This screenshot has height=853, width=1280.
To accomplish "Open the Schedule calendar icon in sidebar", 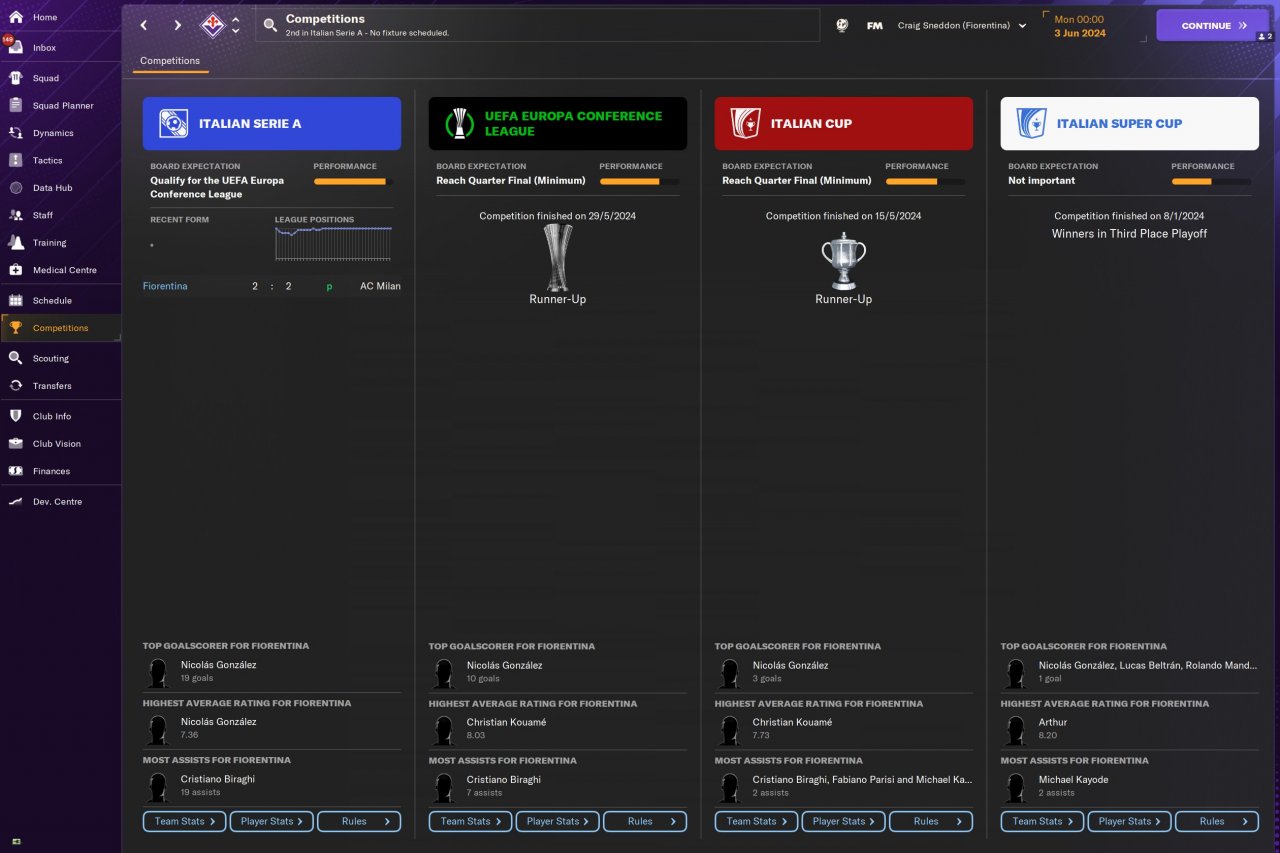I will 15,300.
